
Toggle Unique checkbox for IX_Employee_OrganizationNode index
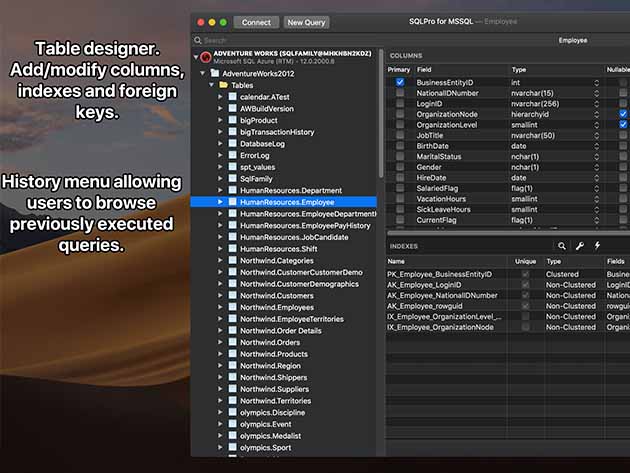[x=525, y=327]
